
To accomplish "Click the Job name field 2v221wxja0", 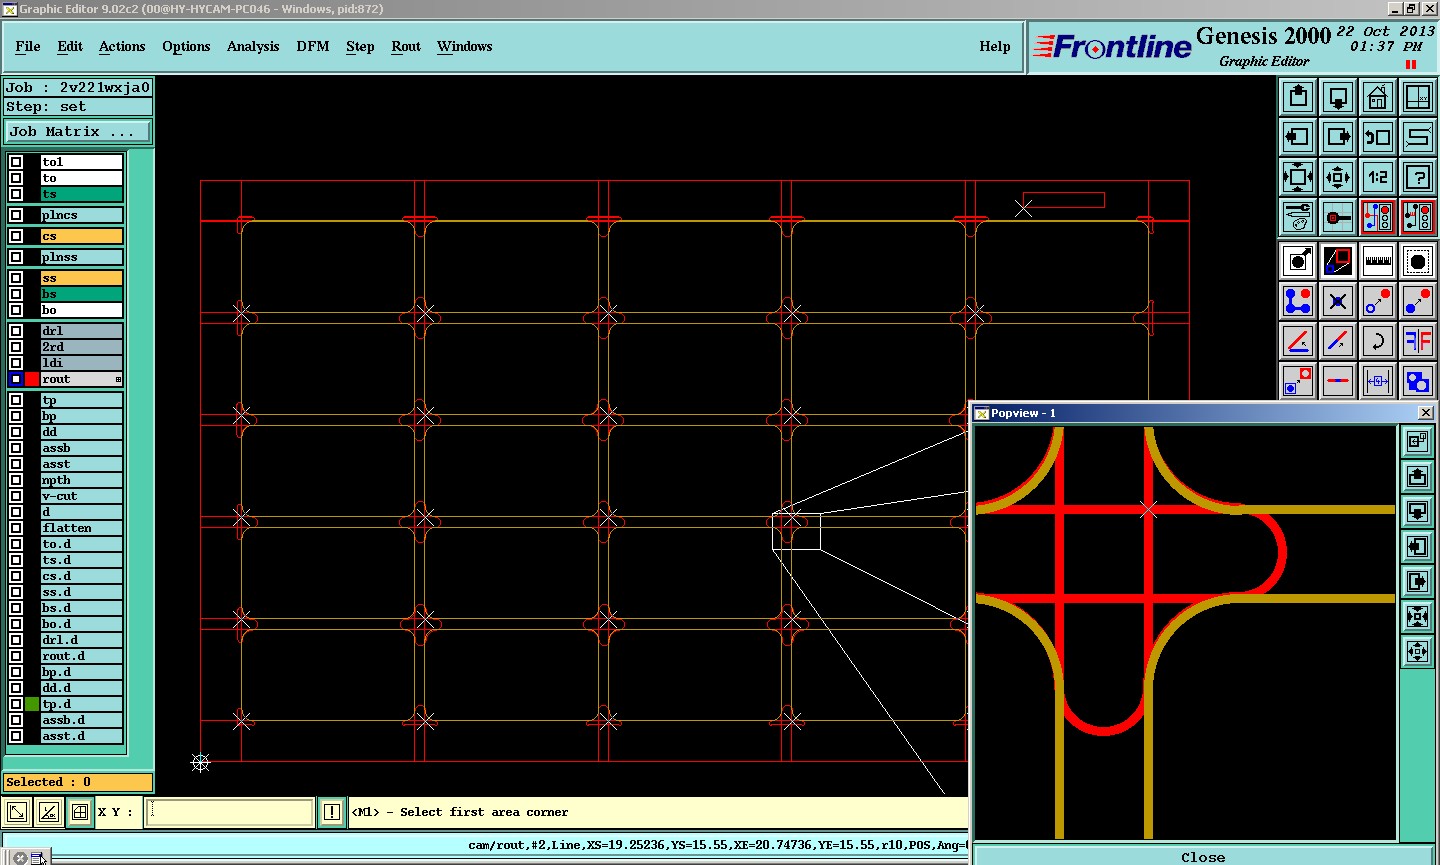I will click(78, 87).
